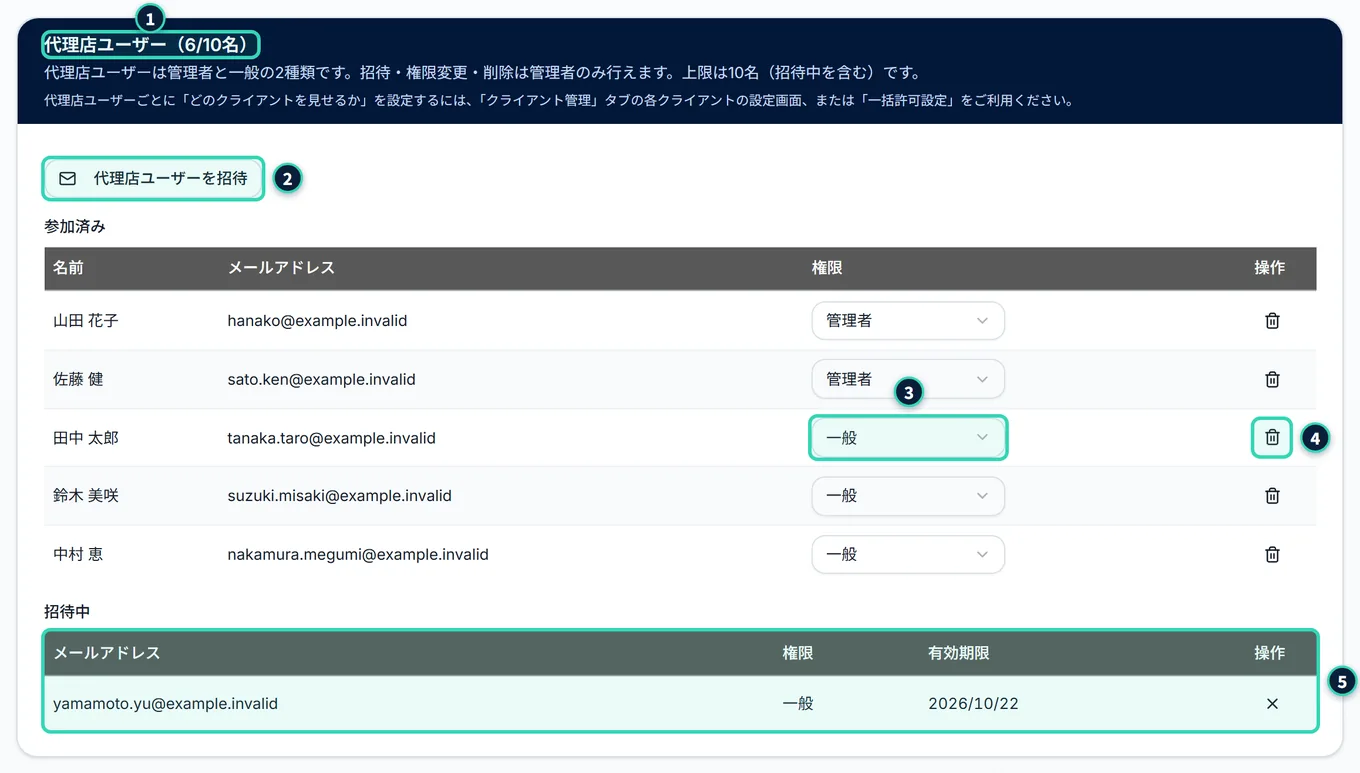Screen dimensions: 1360x773
Task: Click the name 山田 花子
Action: point(86,321)
